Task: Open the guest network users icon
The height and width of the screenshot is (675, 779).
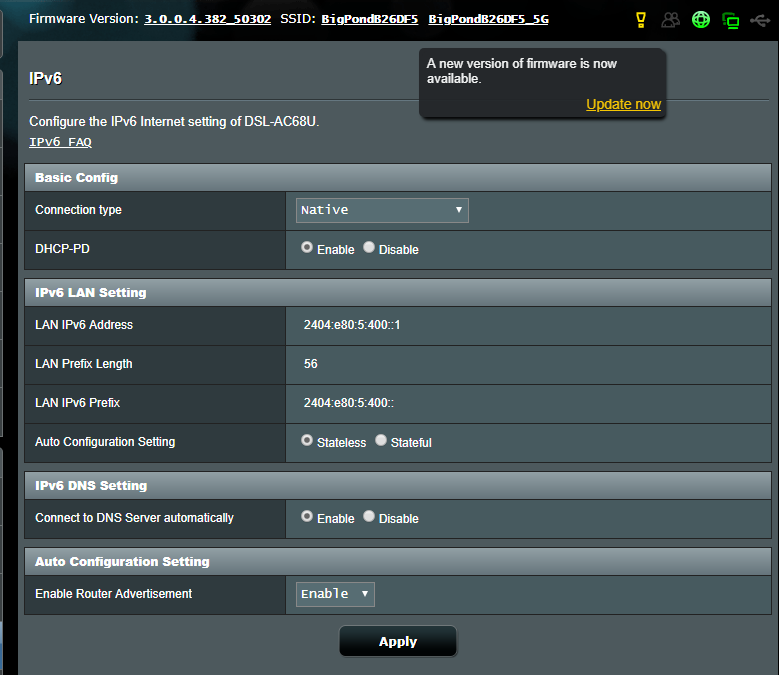Action: point(670,19)
